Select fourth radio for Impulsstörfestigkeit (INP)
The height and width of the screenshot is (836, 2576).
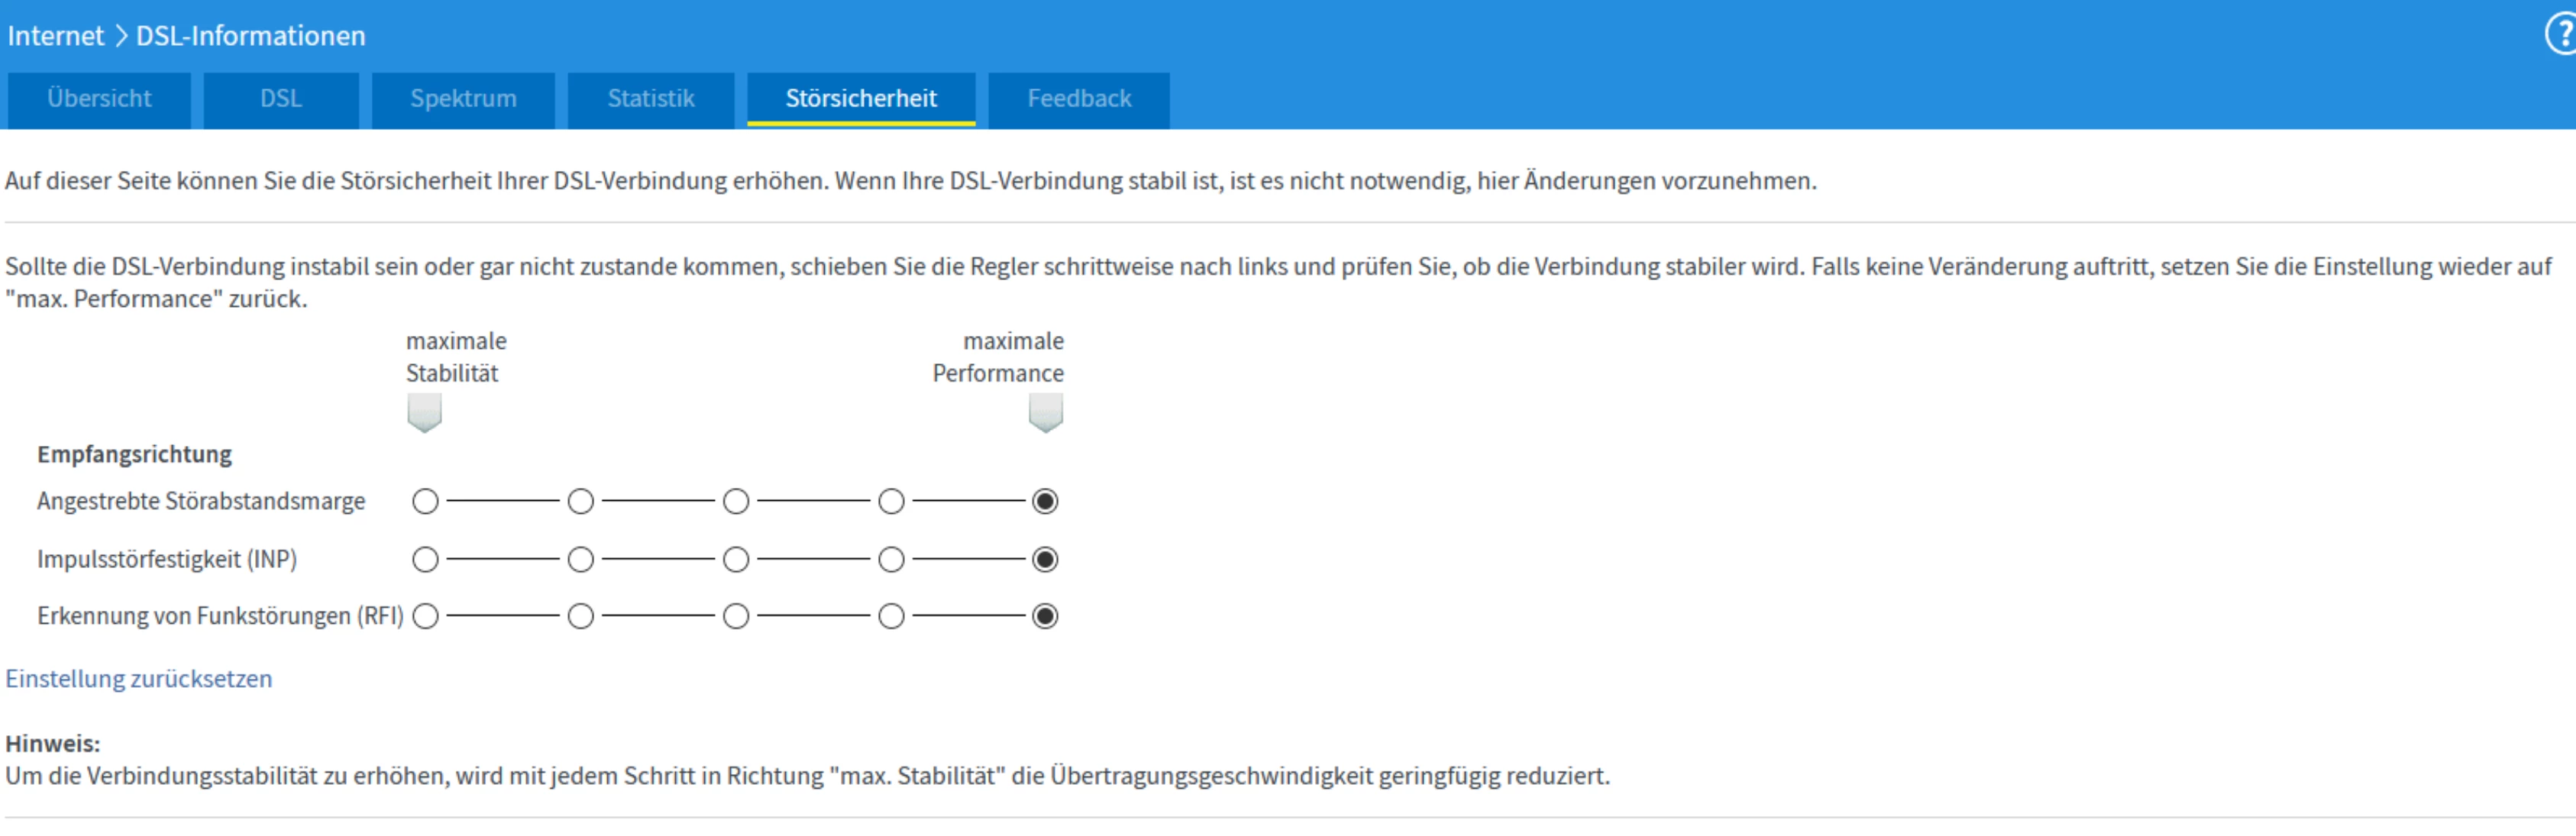pos(891,559)
